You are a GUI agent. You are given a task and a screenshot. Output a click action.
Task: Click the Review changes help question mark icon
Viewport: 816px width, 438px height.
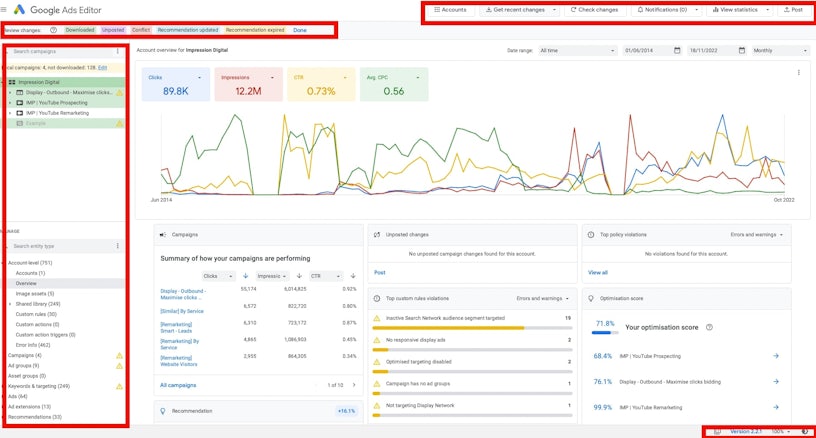click(x=53, y=30)
